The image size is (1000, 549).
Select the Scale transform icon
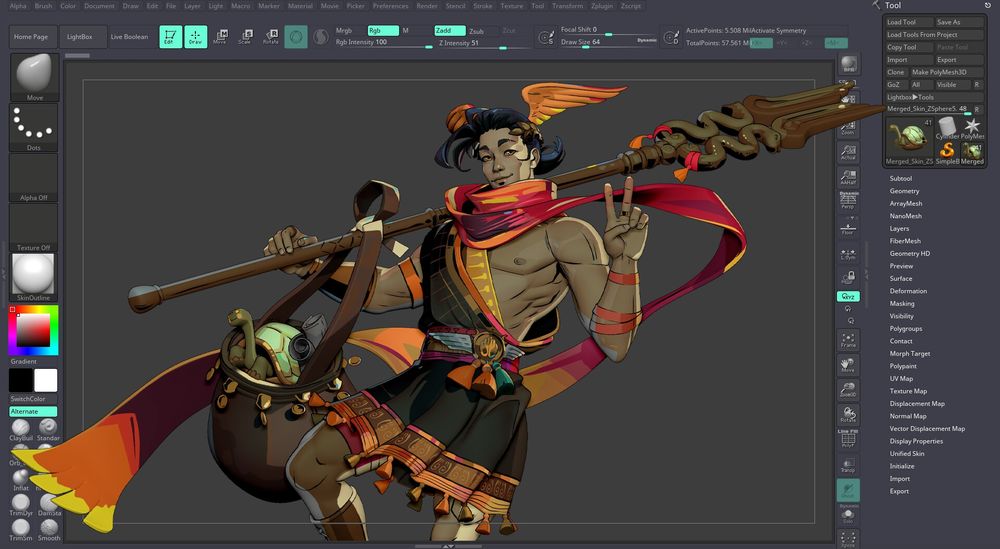click(246, 37)
